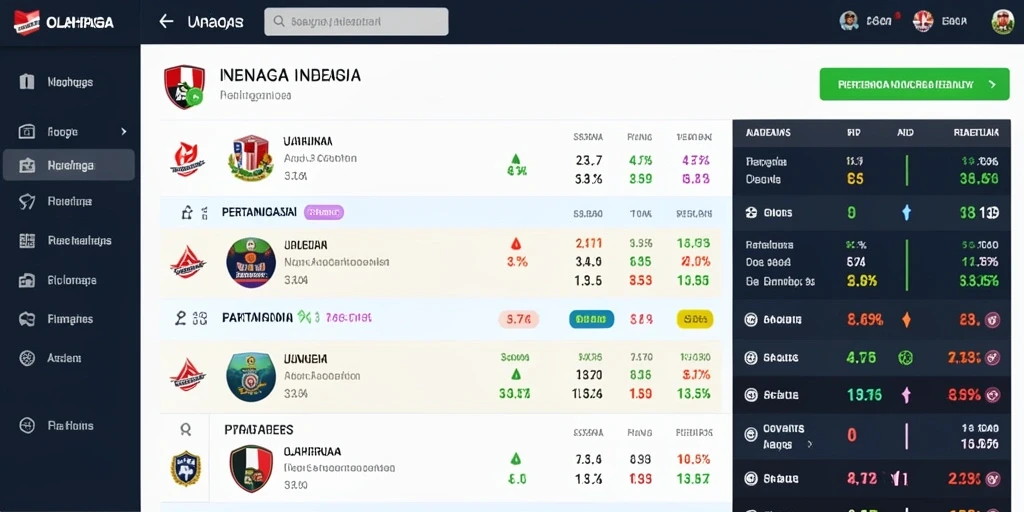Click the pink badge in the 4.76 row
1024x512 pixels.
(992, 357)
